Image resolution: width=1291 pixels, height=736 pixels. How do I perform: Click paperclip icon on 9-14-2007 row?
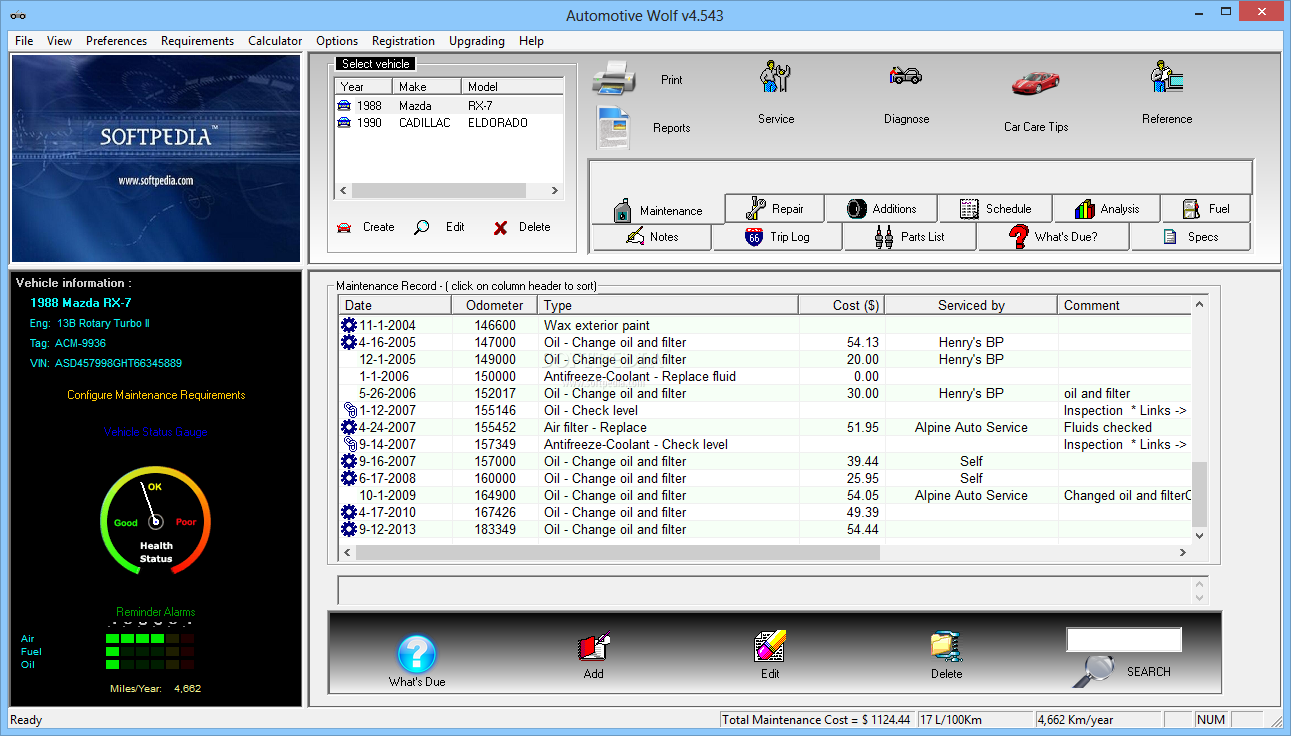pos(349,444)
